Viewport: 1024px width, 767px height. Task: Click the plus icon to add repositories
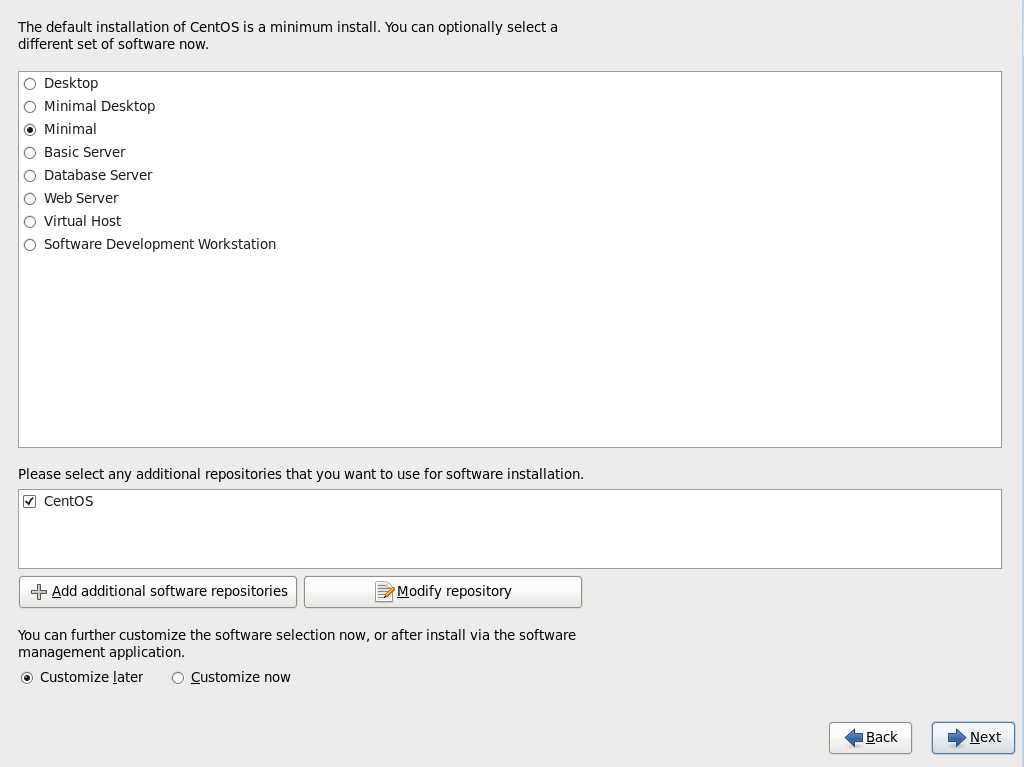[x=39, y=591]
